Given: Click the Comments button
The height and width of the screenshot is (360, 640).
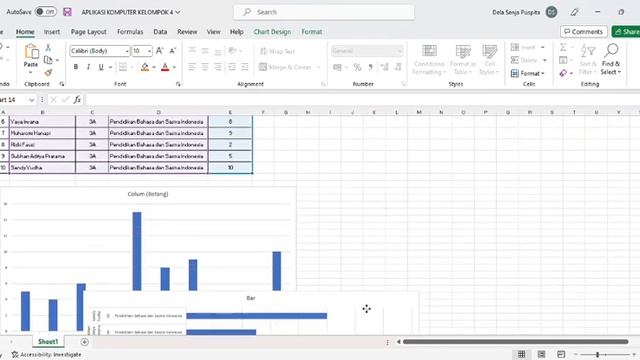Looking at the screenshot, I should coord(584,31).
